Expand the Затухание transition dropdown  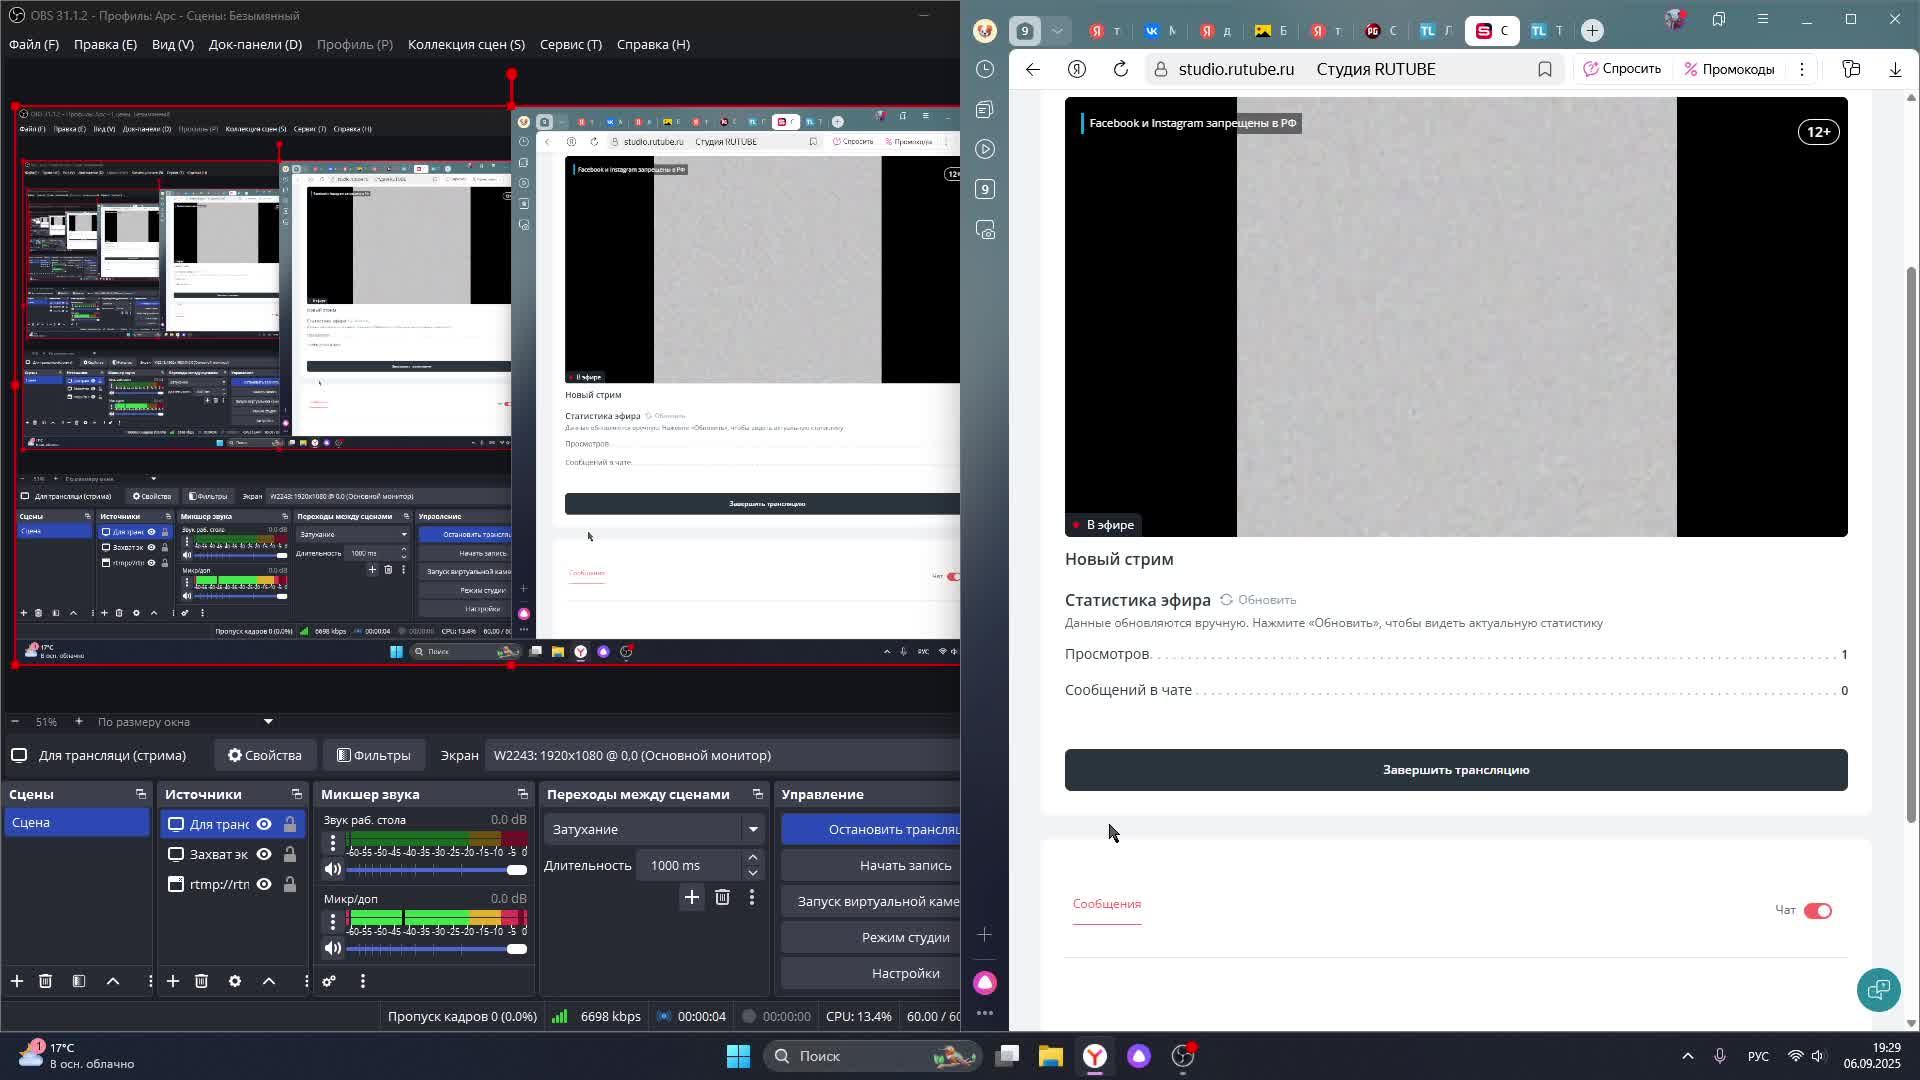[753, 829]
